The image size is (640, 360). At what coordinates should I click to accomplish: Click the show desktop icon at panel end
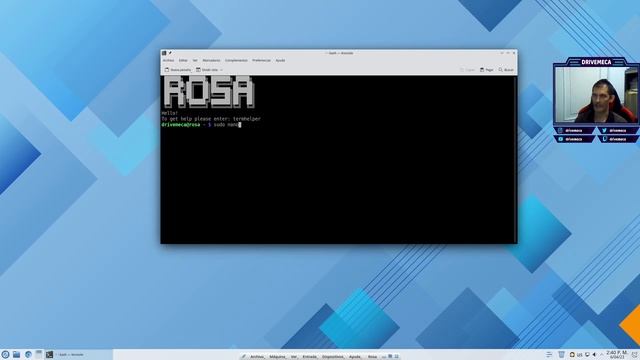[x=635, y=355]
